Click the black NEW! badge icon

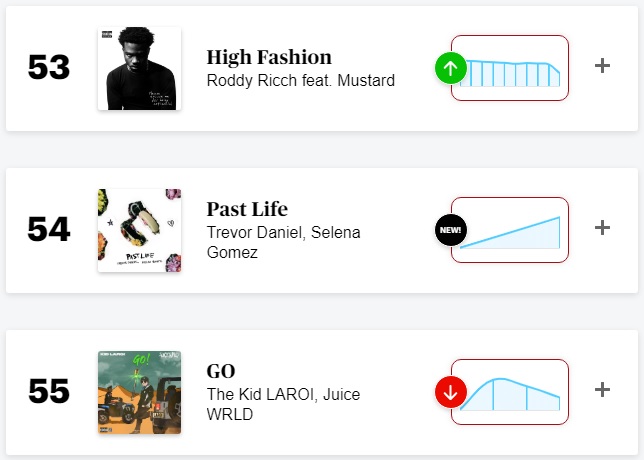pos(450,230)
